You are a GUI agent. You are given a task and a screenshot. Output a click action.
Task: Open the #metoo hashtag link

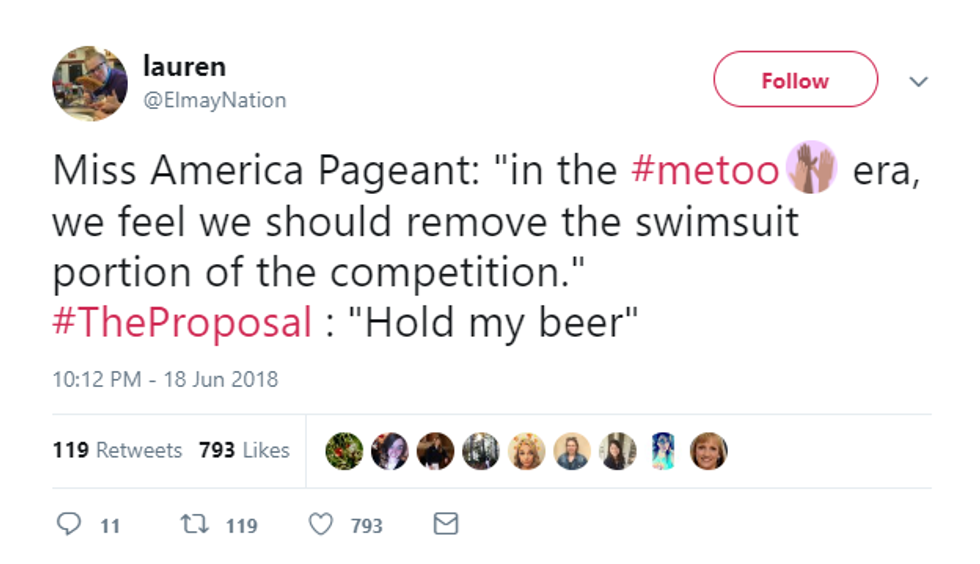705,171
